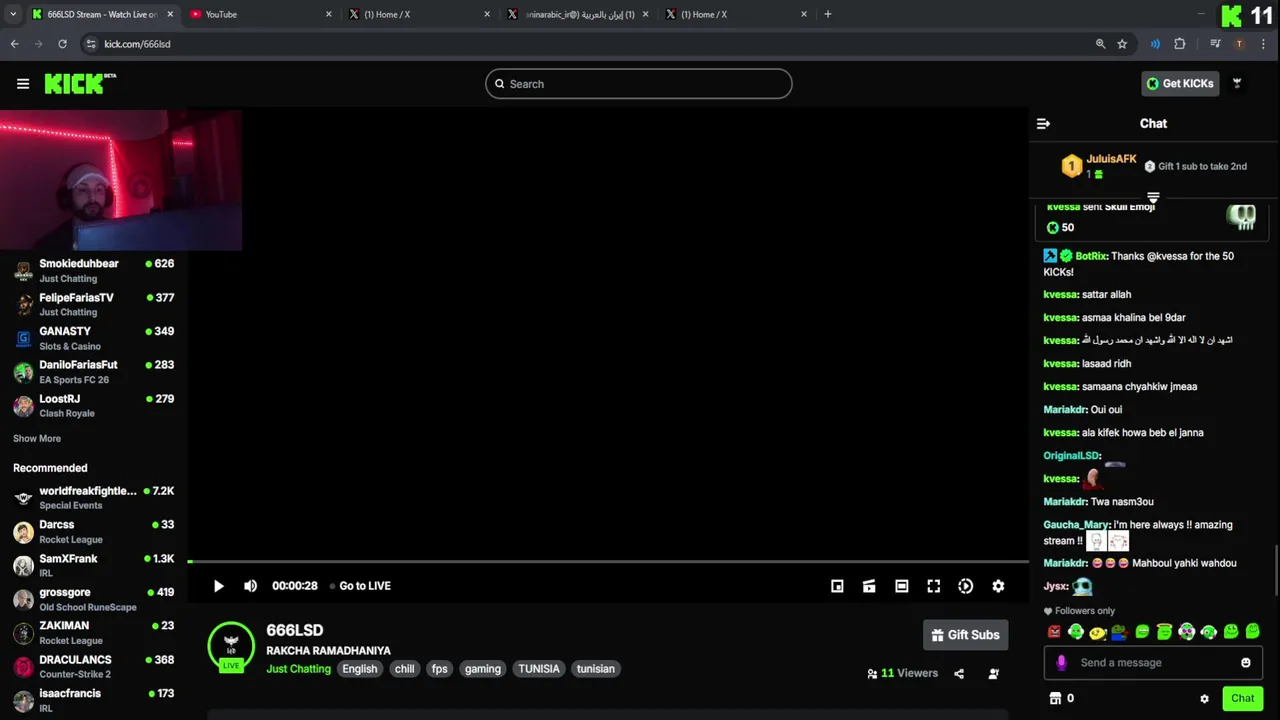1280x720 pixels.
Task: Select the fps tag
Action: [x=439, y=669]
